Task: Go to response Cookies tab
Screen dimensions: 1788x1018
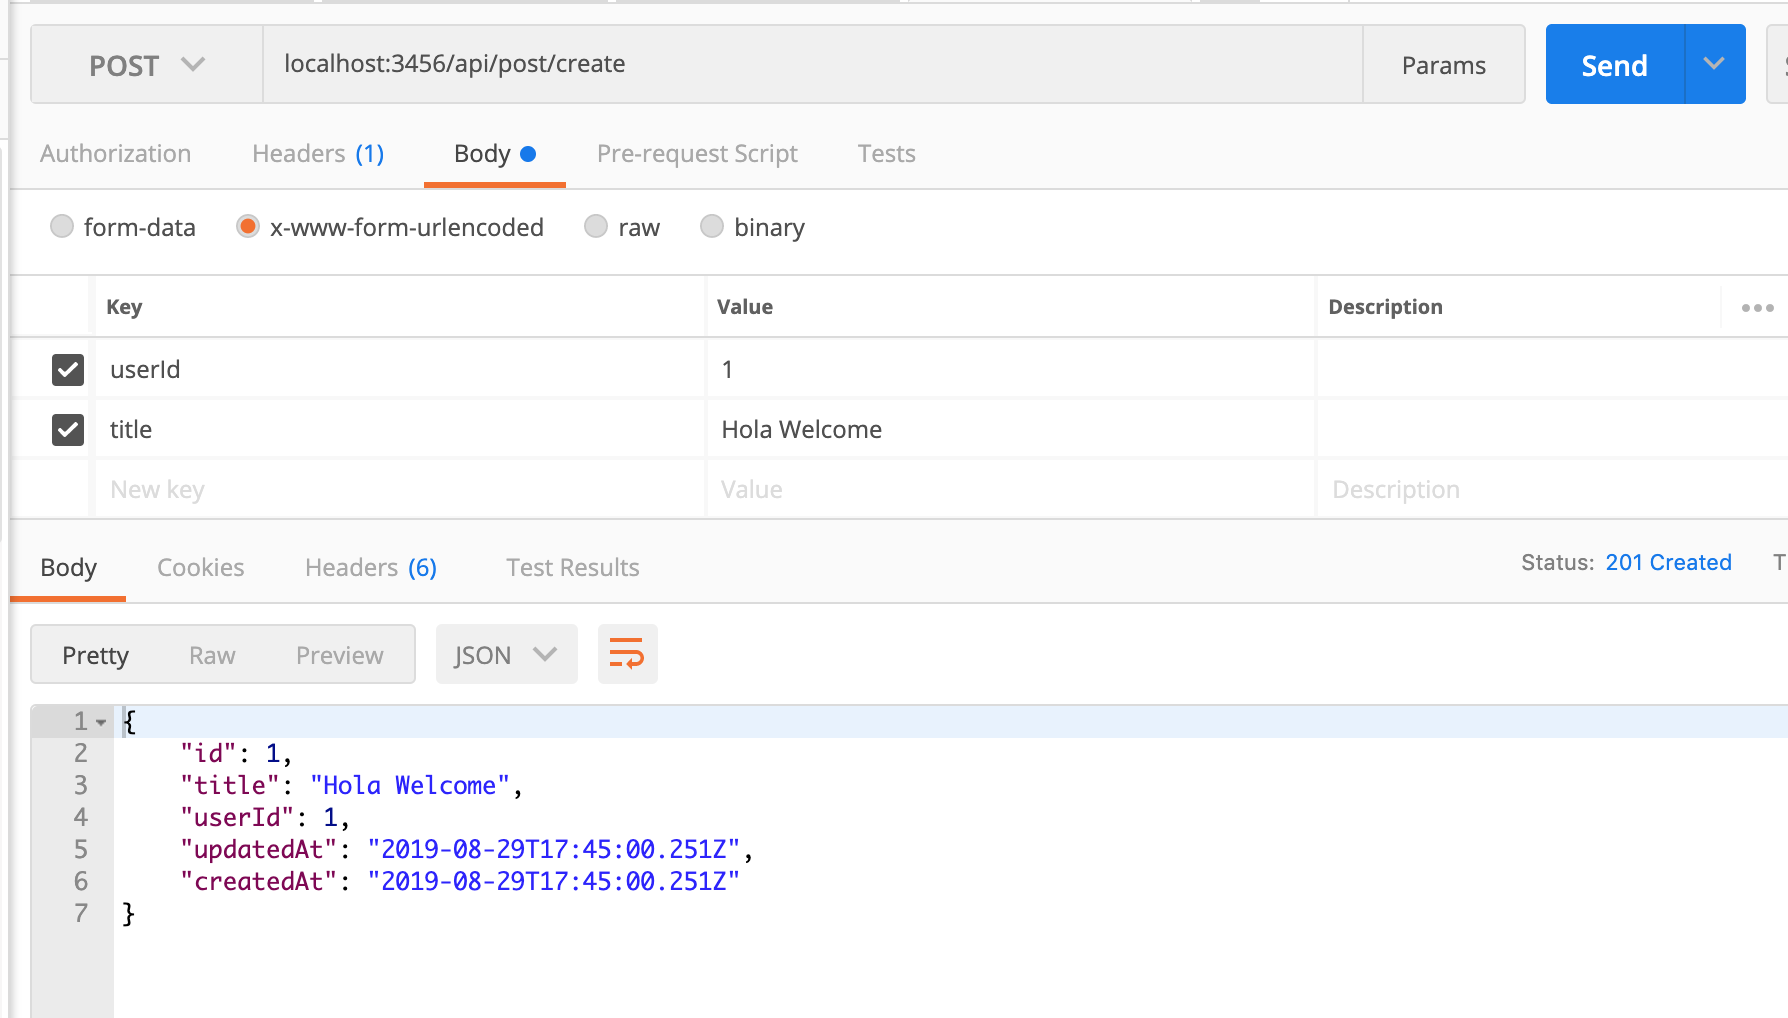Action: click(200, 568)
